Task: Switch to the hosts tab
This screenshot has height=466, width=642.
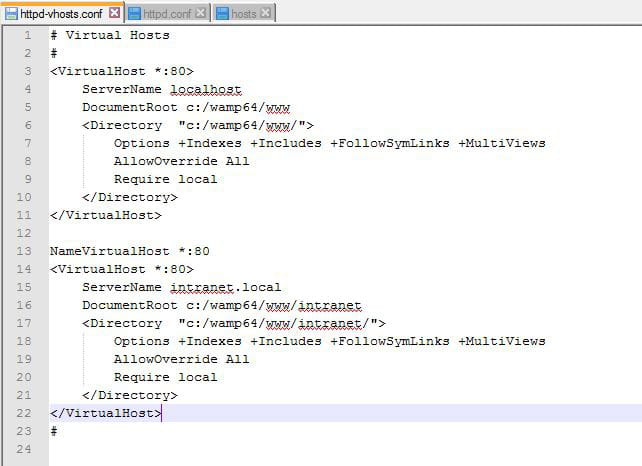Action: pyautogui.click(x=244, y=14)
